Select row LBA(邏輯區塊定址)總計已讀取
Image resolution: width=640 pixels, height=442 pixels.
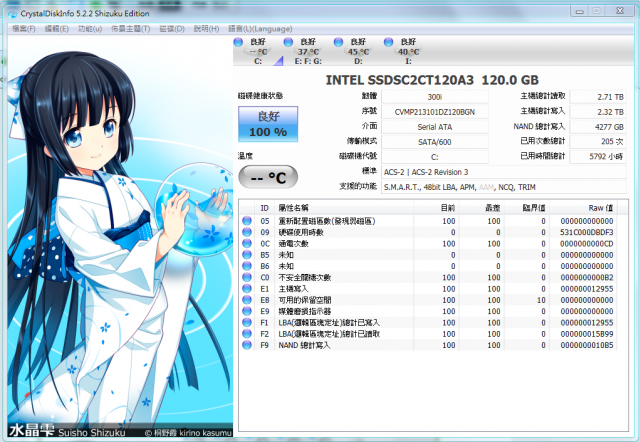click(x=429, y=334)
